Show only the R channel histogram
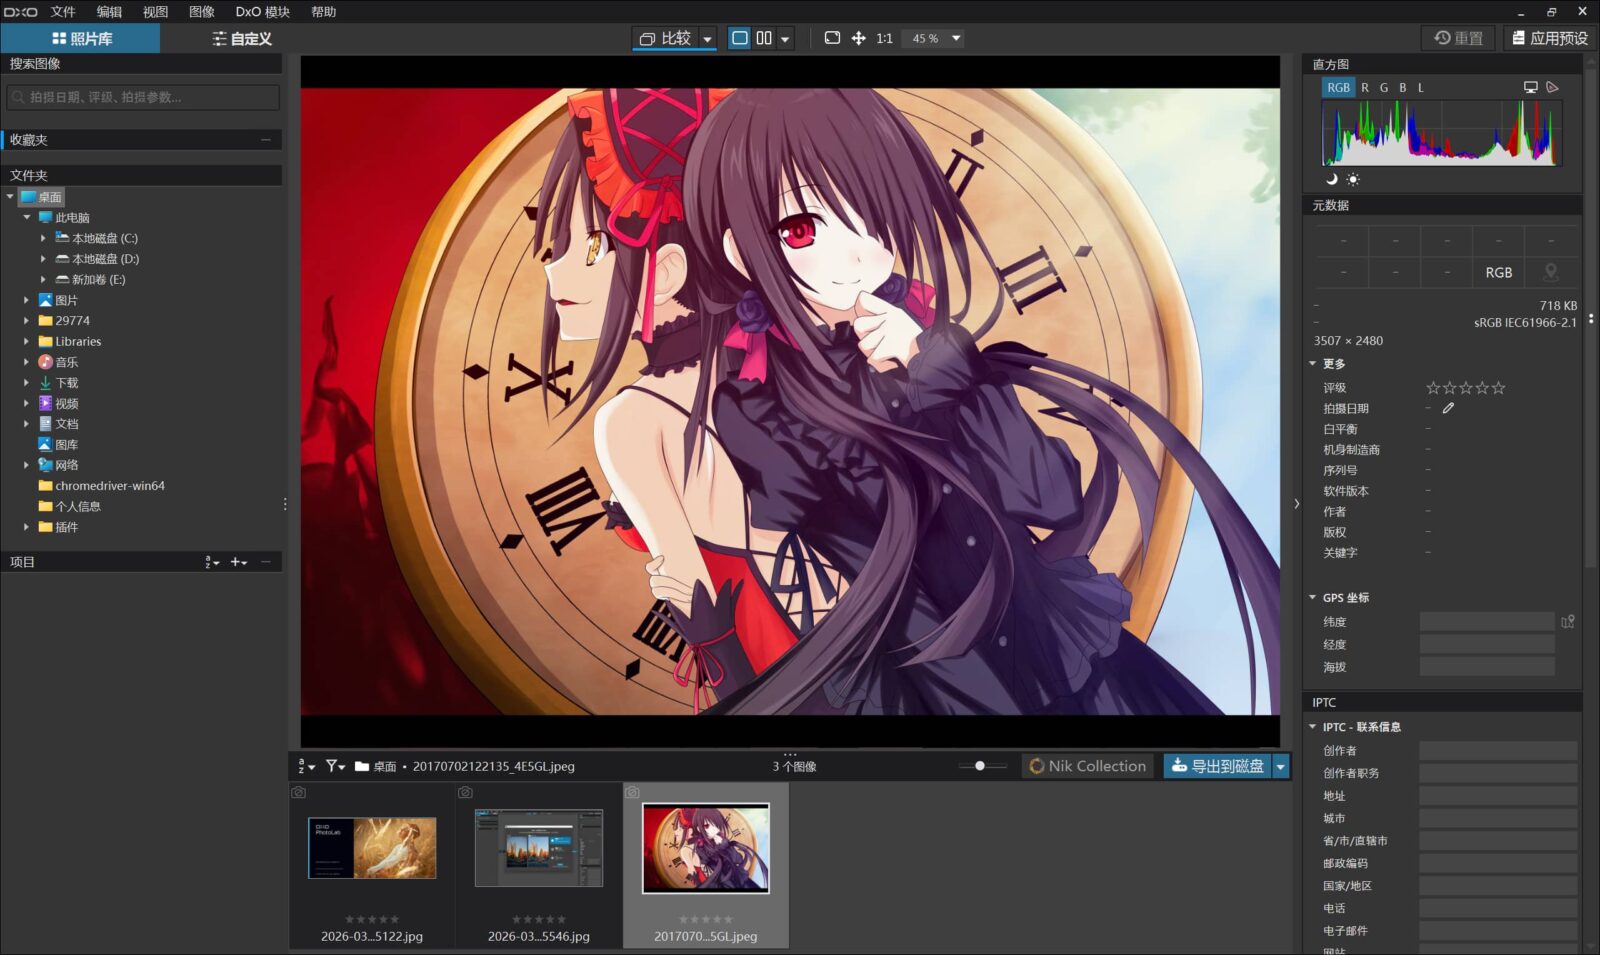Screen dimensions: 1600x955 coord(1365,88)
